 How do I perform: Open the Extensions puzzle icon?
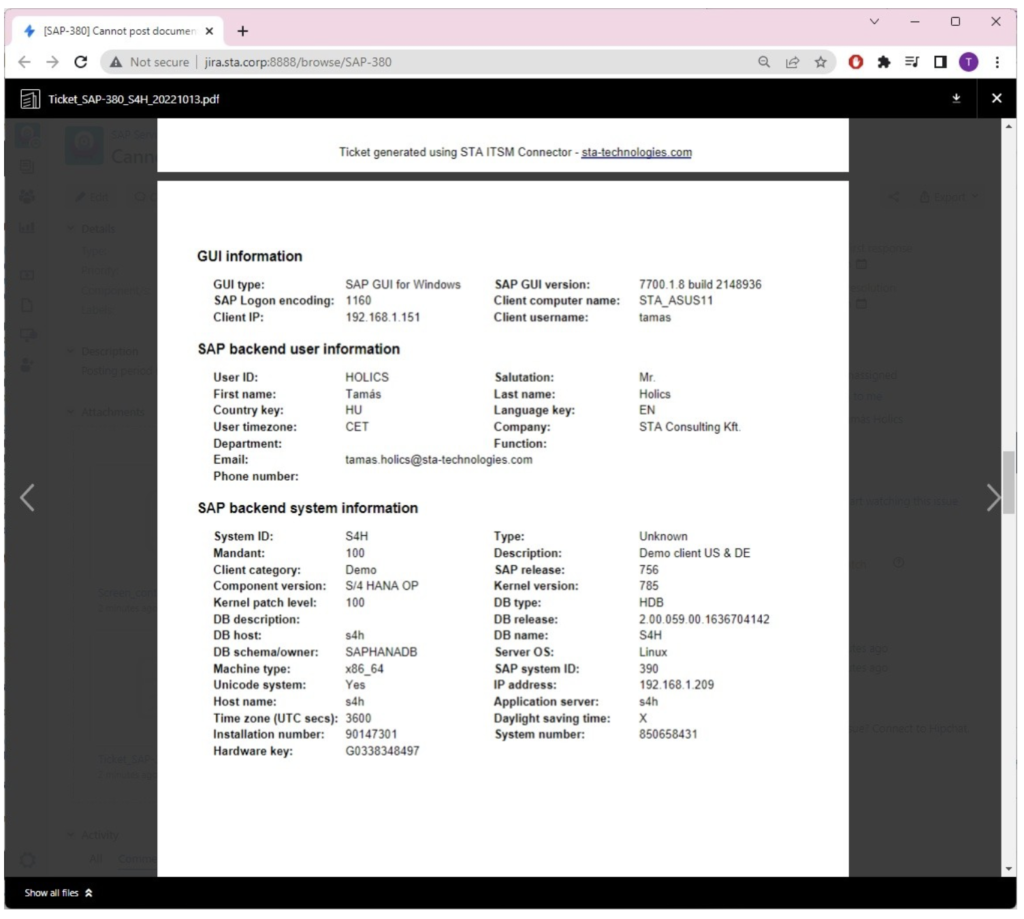click(884, 62)
